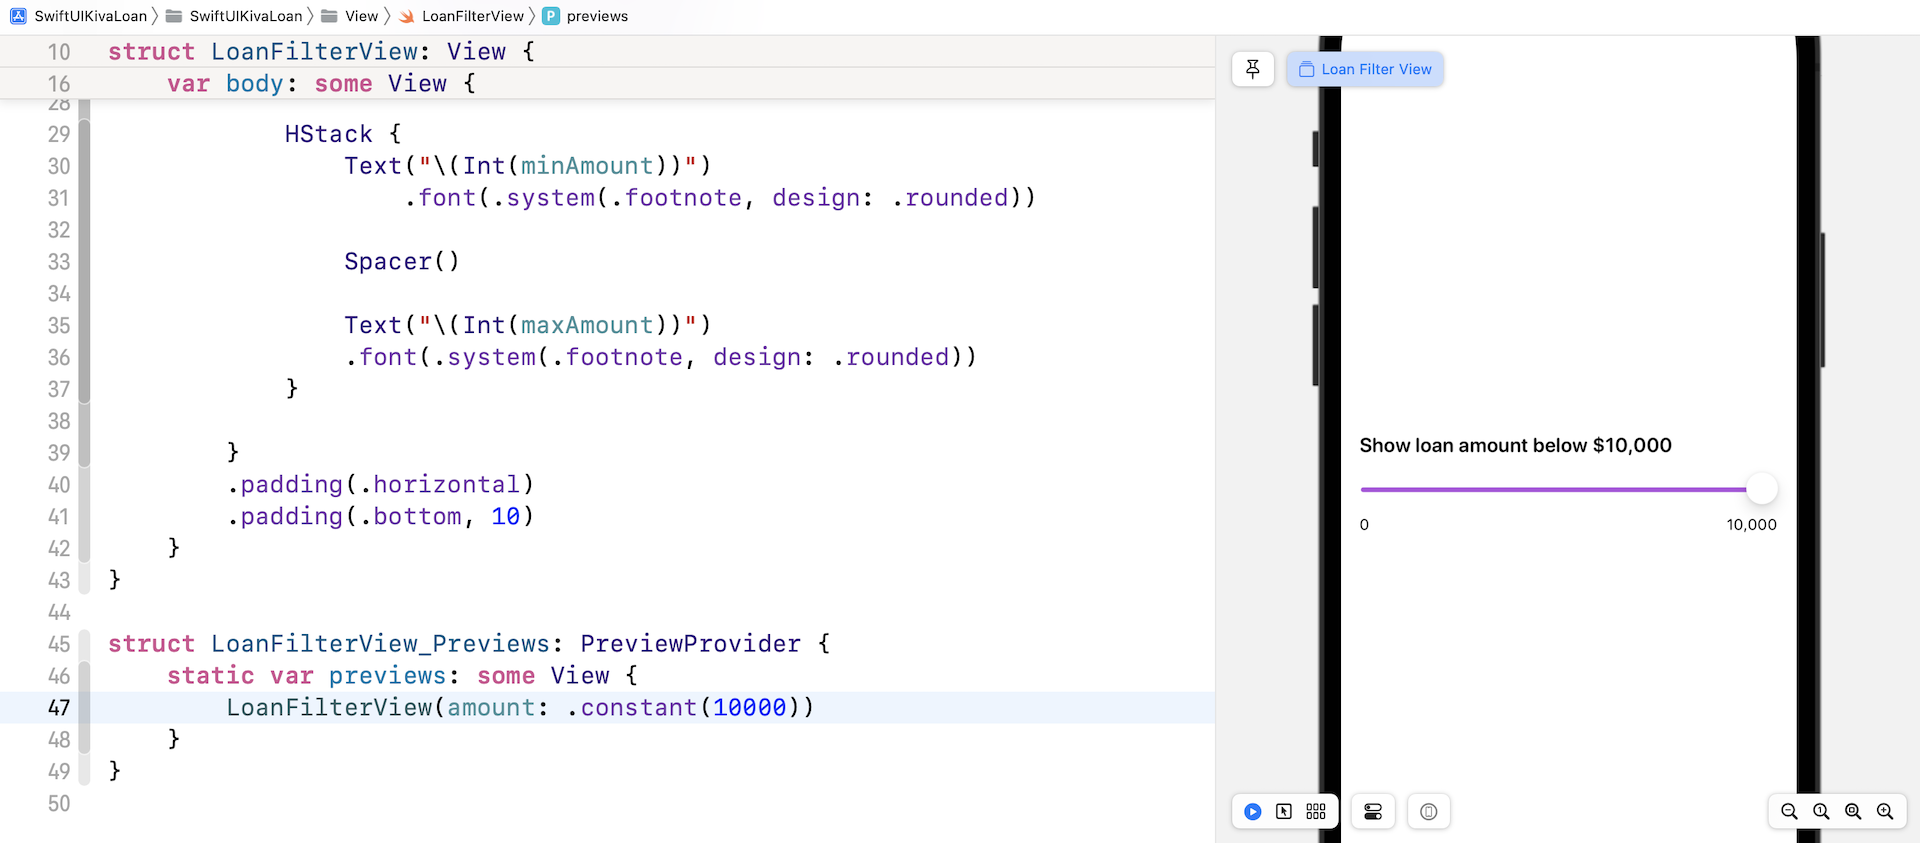The image size is (1920, 843).
Task: Pin the Loan Filter View preview
Action: [1252, 69]
